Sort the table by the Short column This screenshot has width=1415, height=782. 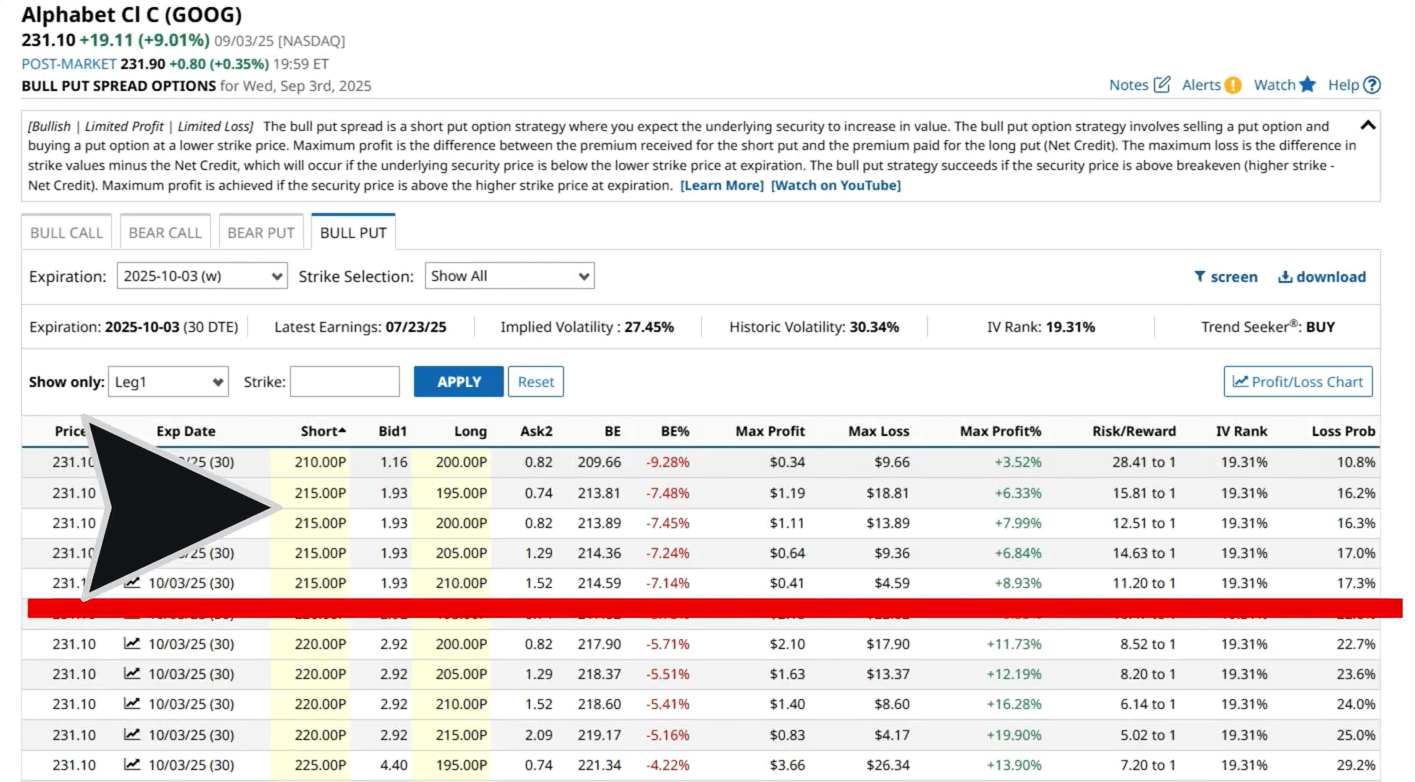click(321, 431)
